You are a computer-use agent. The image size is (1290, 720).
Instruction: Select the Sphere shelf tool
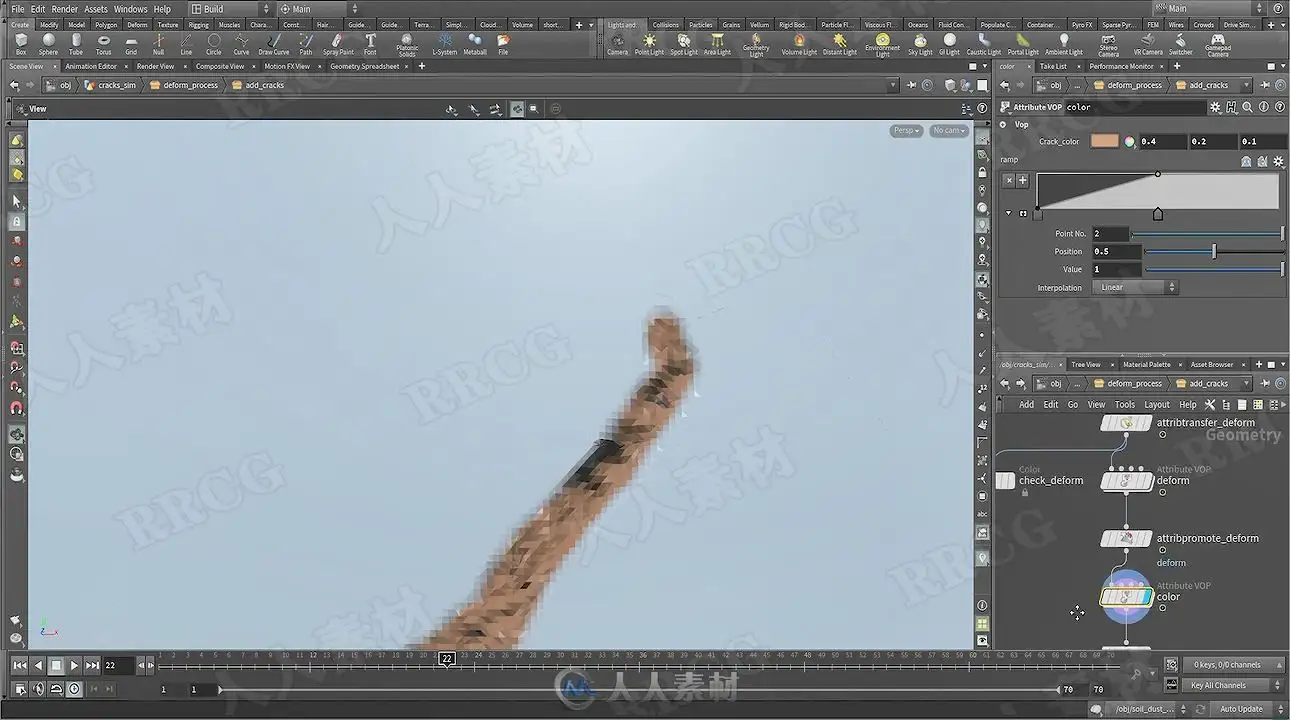click(48, 44)
